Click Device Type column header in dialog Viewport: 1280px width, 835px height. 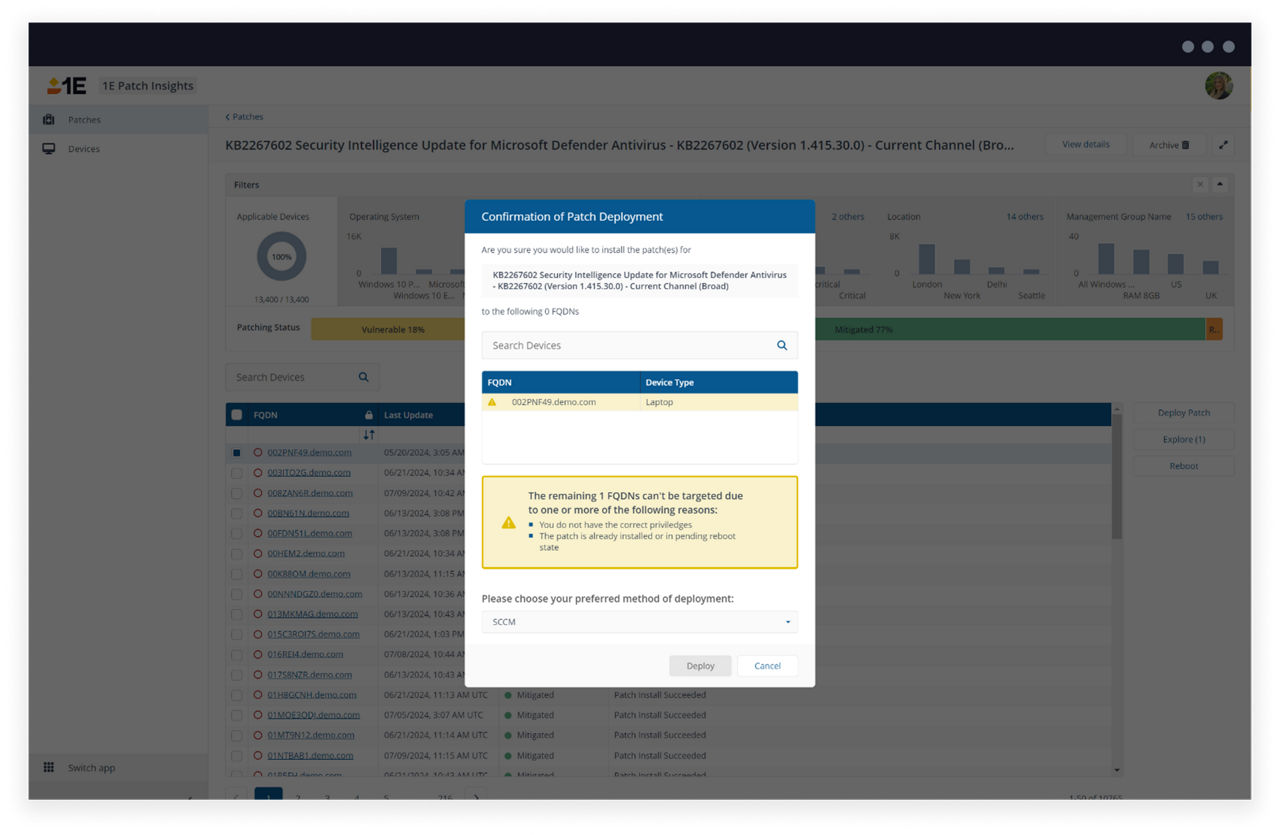(x=719, y=382)
